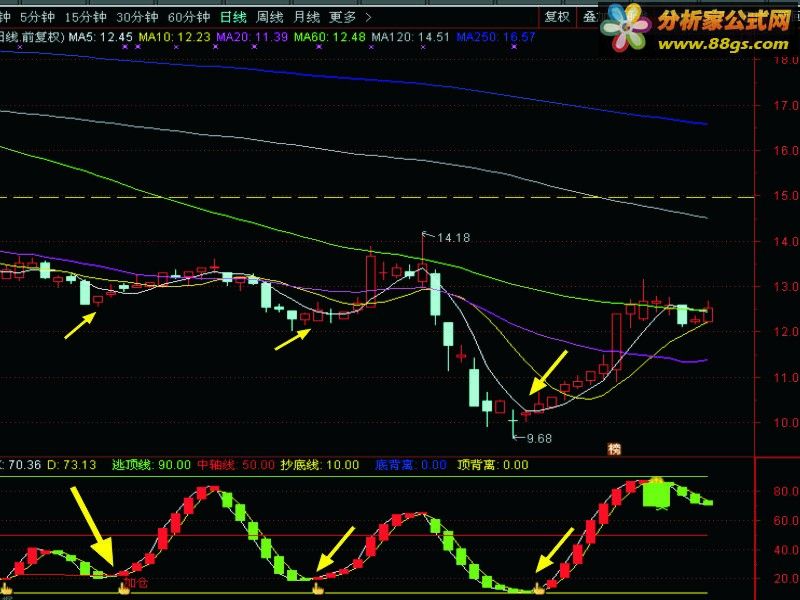Click the 加仓 signal text
The image size is (800, 600).
point(136,583)
